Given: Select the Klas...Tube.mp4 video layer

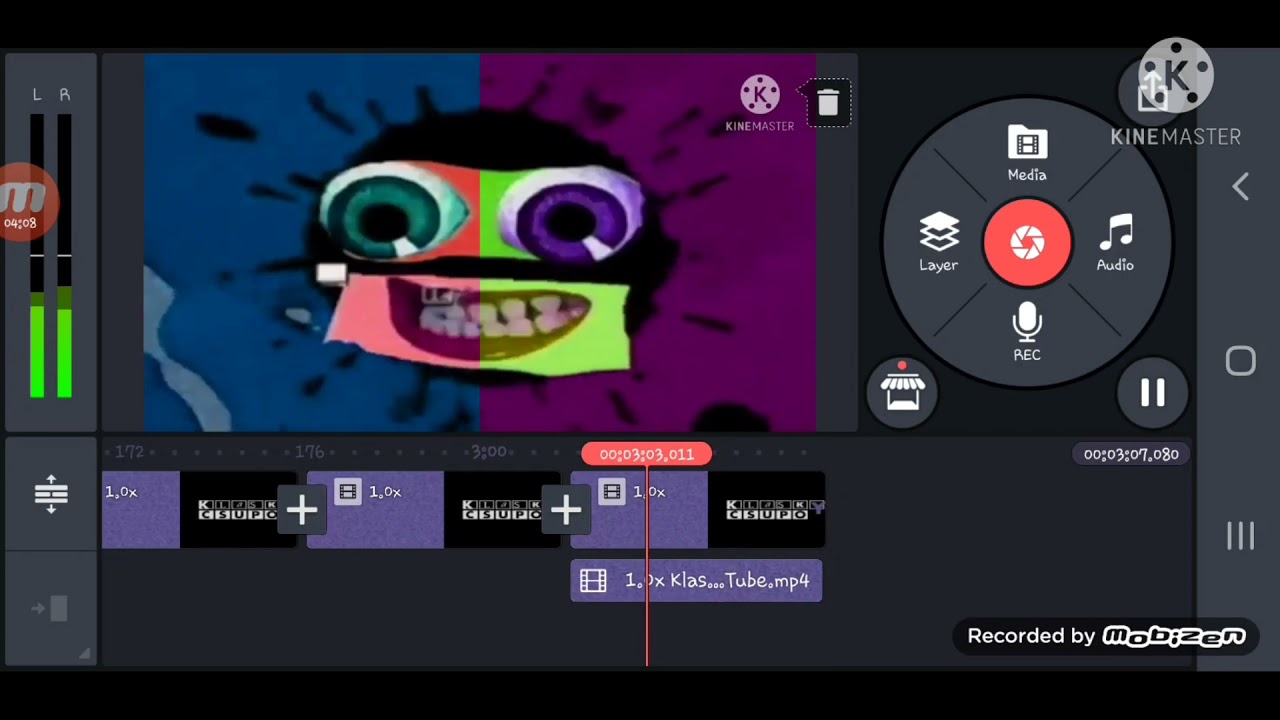Looking at the screenshot, I should [x=696, y=581].
